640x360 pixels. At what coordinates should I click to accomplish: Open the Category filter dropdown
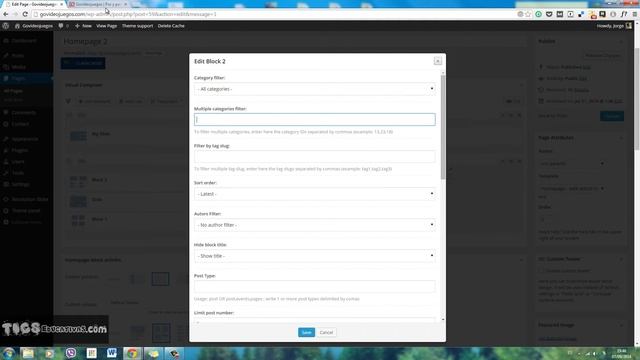(x=315, y=89)
